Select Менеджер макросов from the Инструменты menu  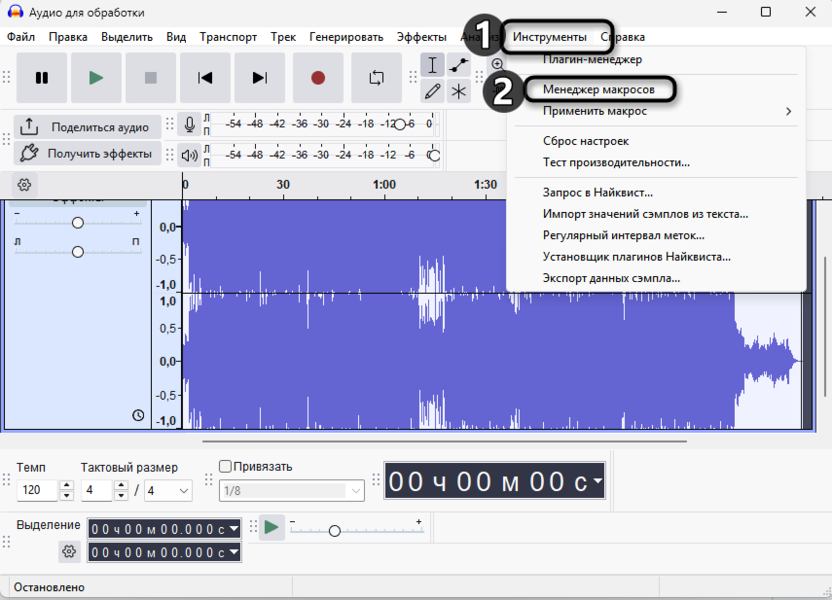coord(601,89)
